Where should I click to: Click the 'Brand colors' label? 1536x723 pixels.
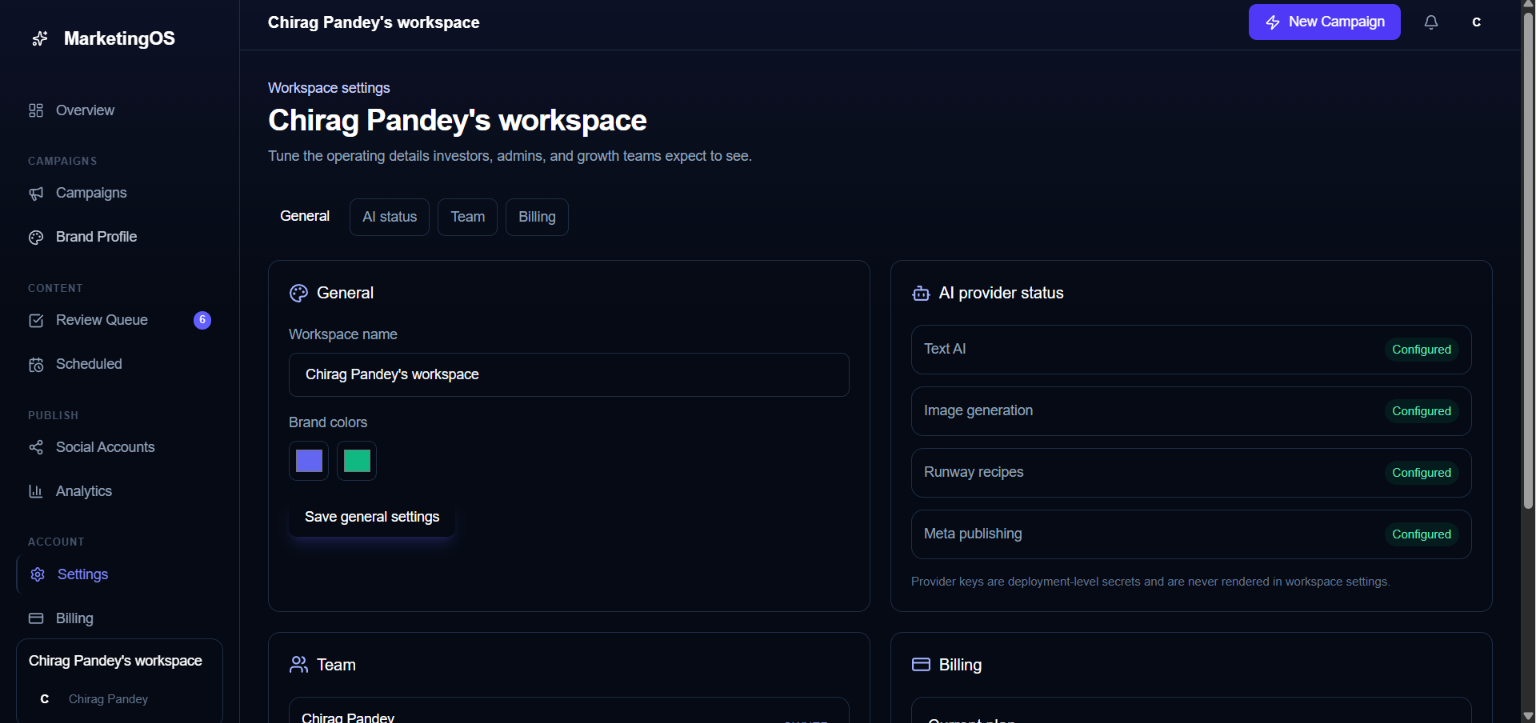[x=328, y=422]
